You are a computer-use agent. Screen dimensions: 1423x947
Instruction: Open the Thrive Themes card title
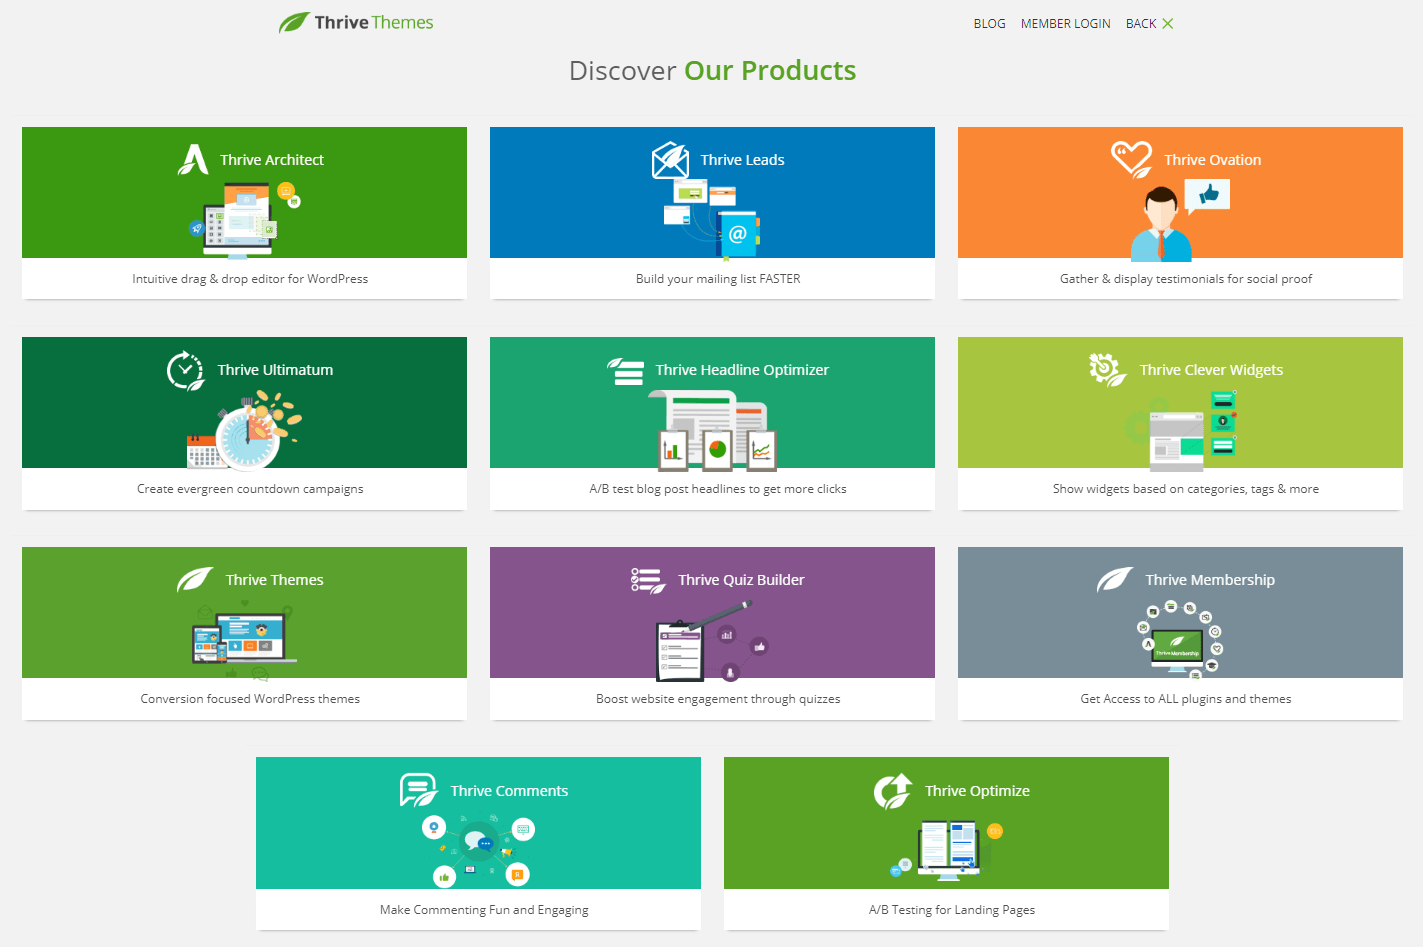point(275,580)
